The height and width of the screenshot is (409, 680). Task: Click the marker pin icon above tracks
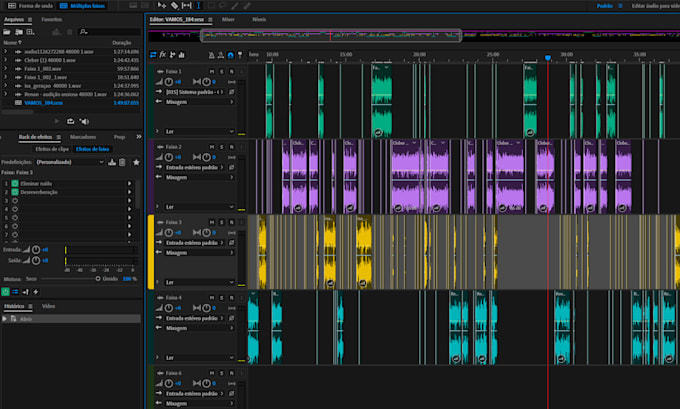(240, 55)
